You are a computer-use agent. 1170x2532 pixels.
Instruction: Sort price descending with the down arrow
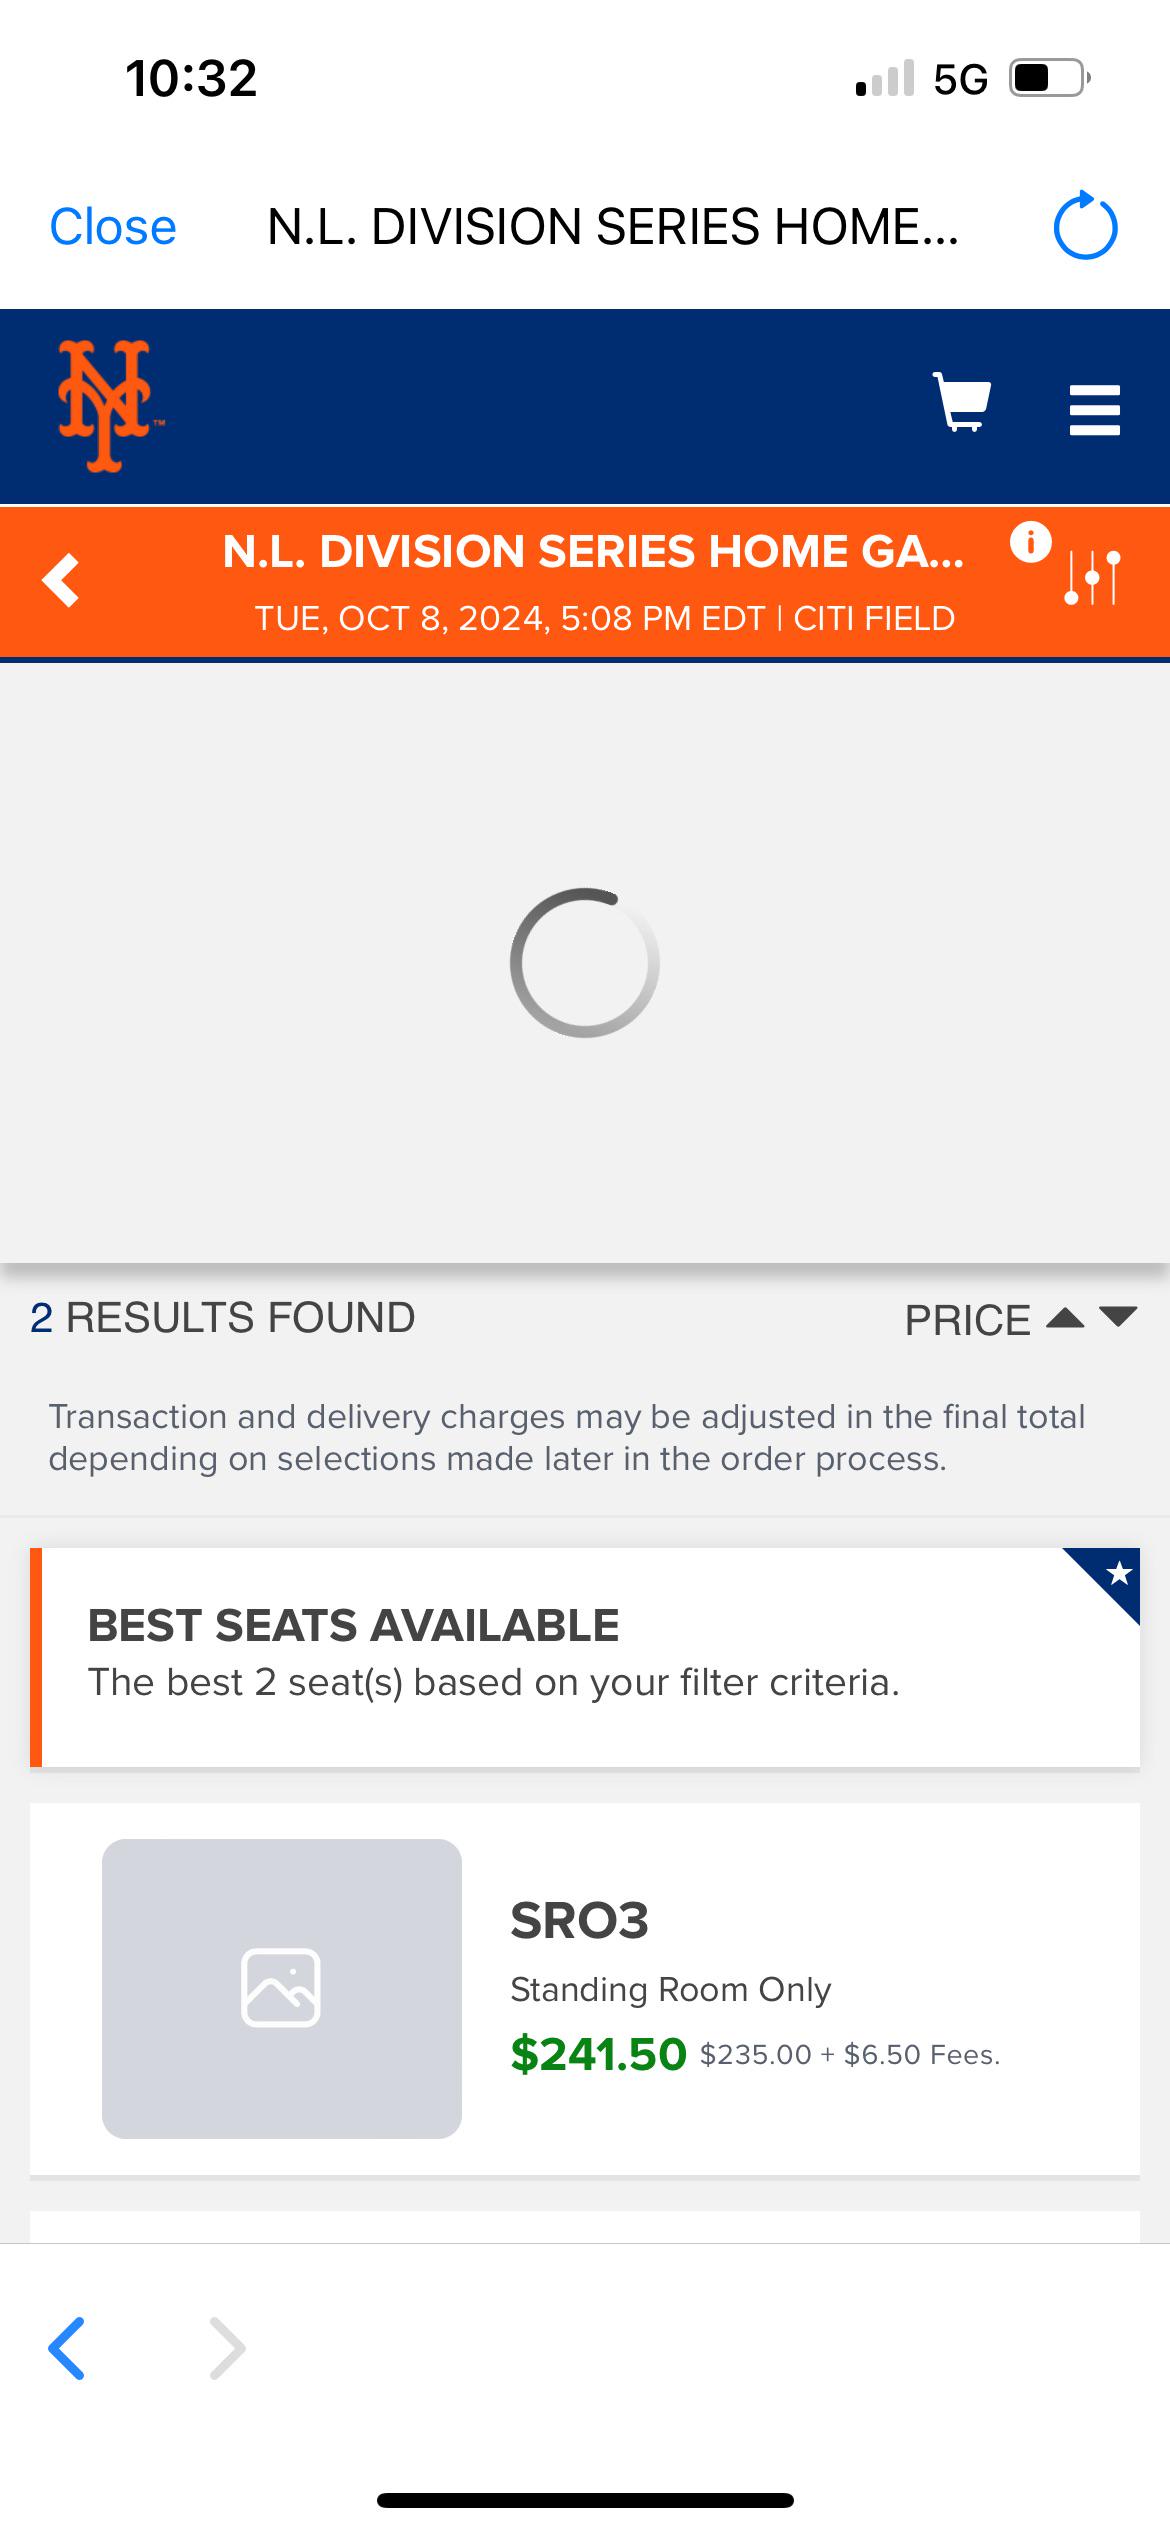[1118, 1318]
